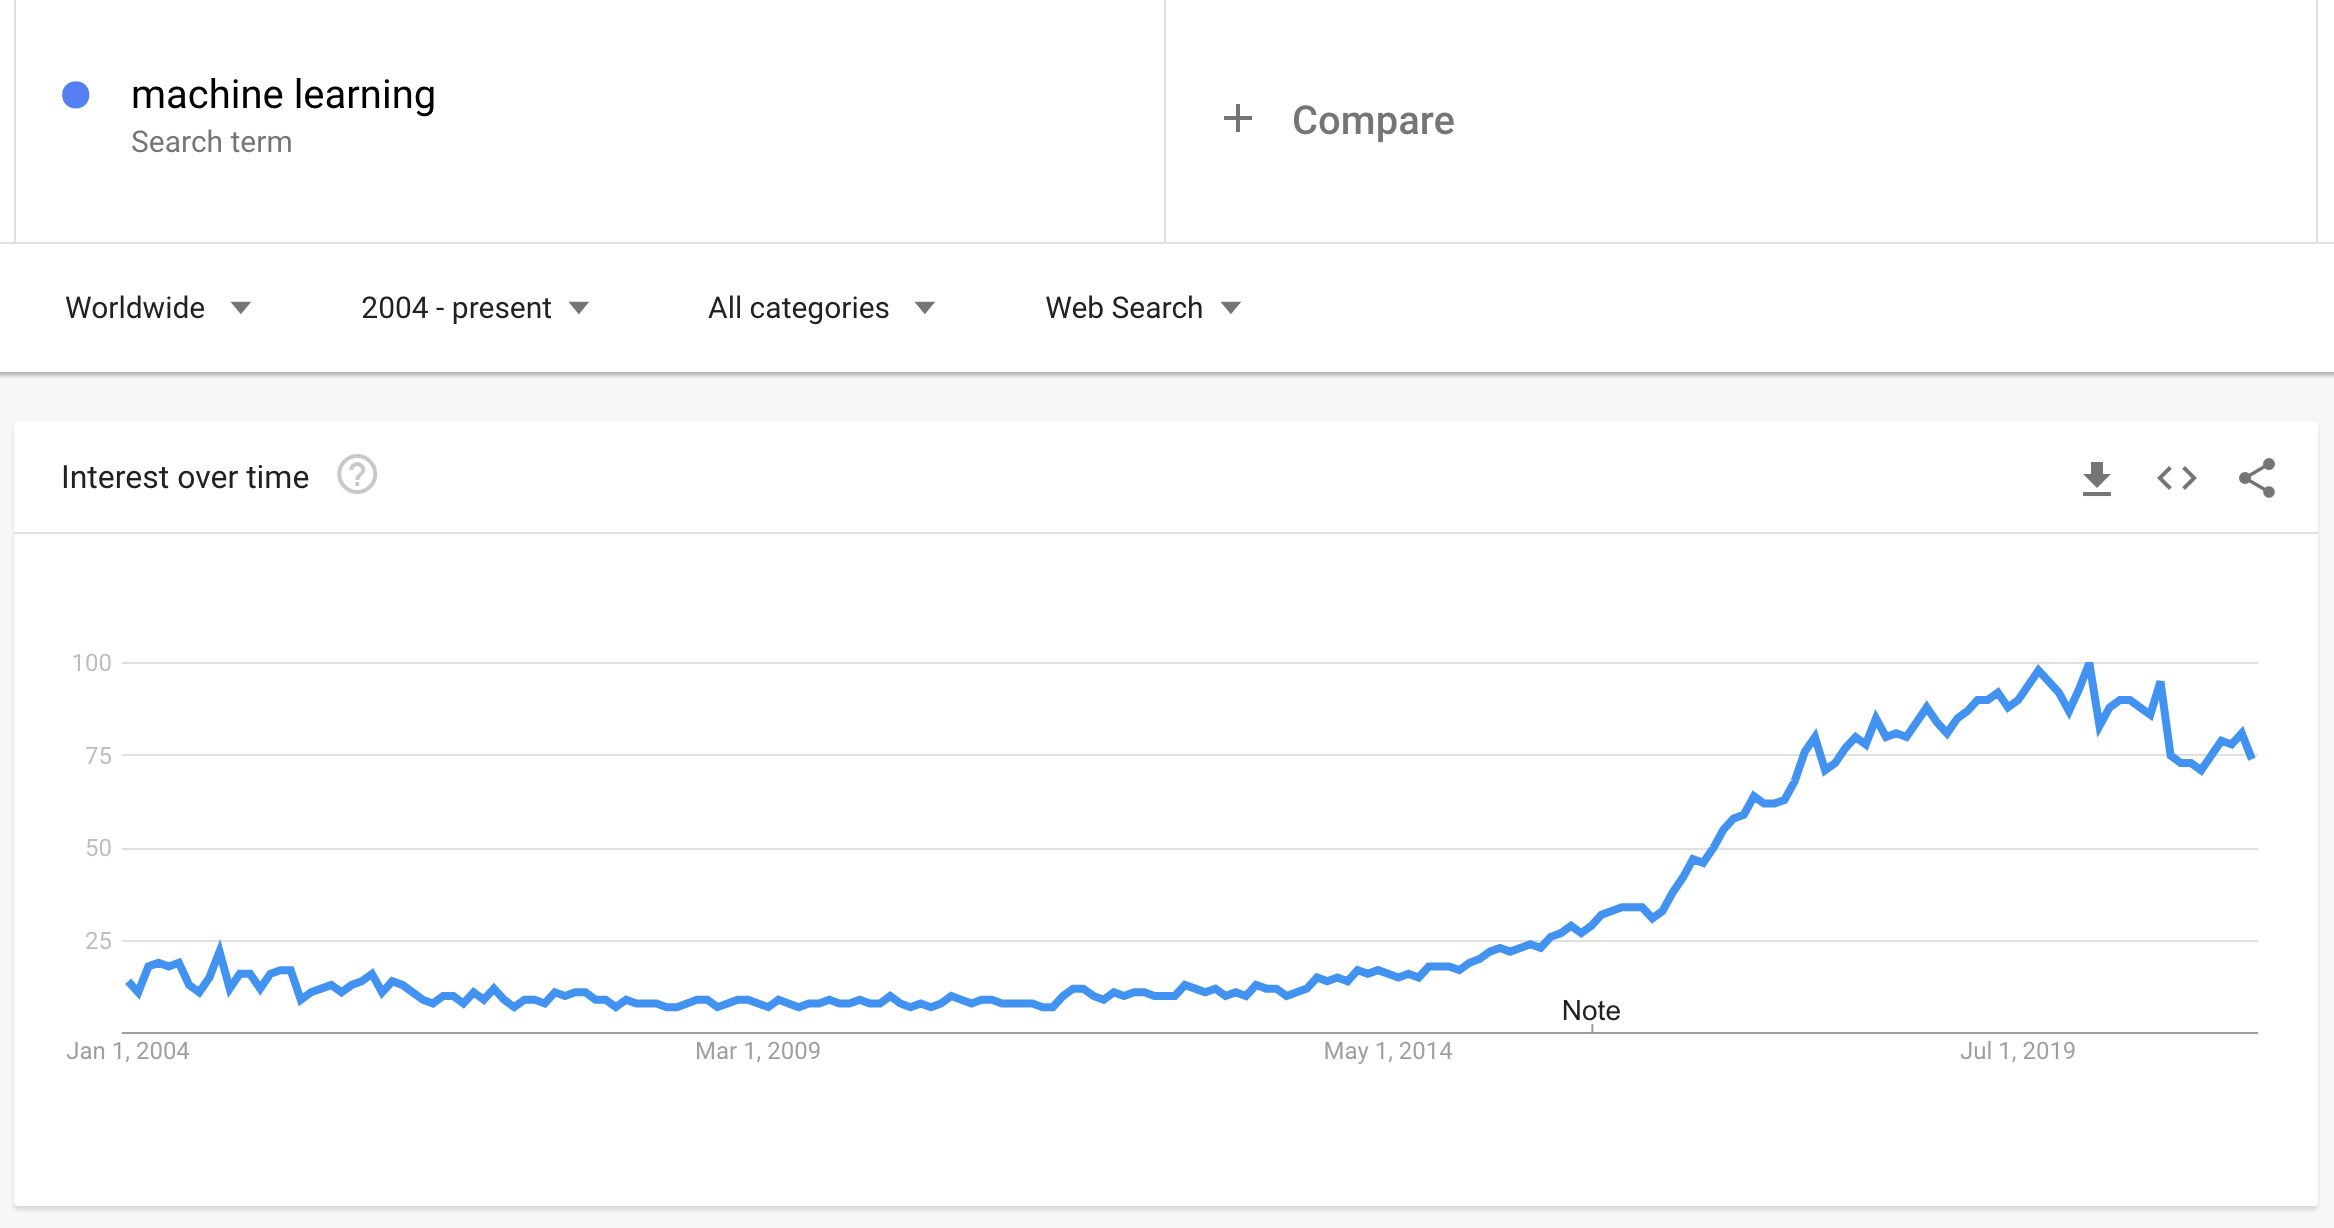Click the Compare button
2334x1228 pixels.
coord(1372,120)
